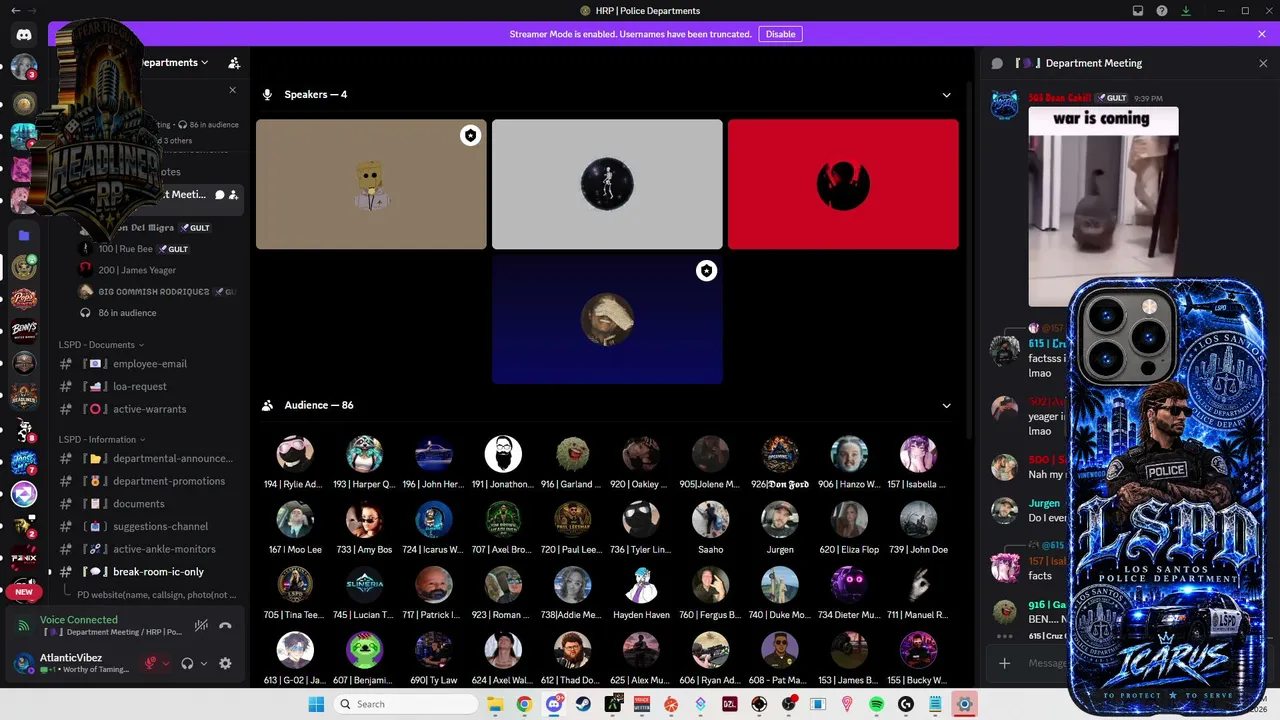Viewport: 1280px width, 720px height.
Task: Open the departmental-announcements channel
Action: pos(150,458)
